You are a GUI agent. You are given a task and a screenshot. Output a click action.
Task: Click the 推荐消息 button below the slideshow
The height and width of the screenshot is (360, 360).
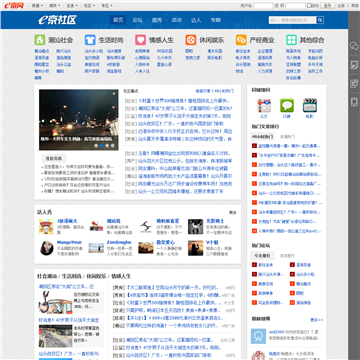click(54, 158)
